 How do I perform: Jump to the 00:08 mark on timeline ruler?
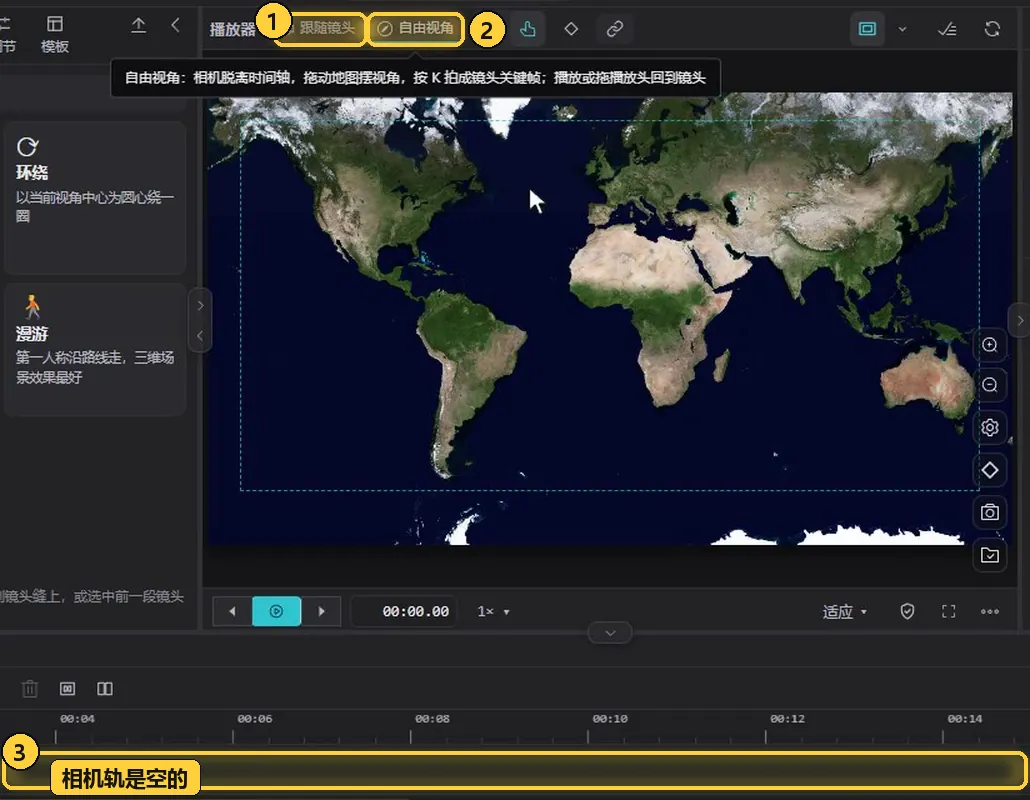[432, 719]
